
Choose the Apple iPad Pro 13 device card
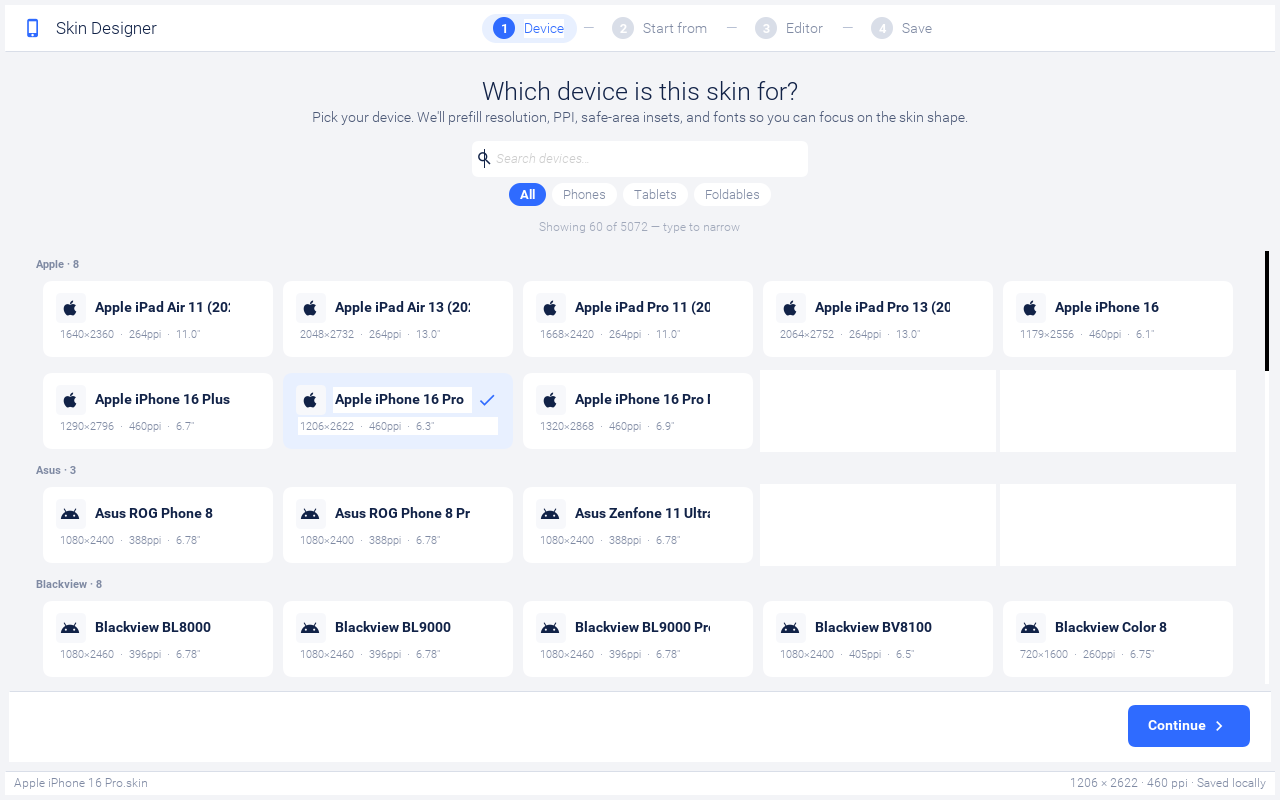pyautogui.click(x=878, y=319)
